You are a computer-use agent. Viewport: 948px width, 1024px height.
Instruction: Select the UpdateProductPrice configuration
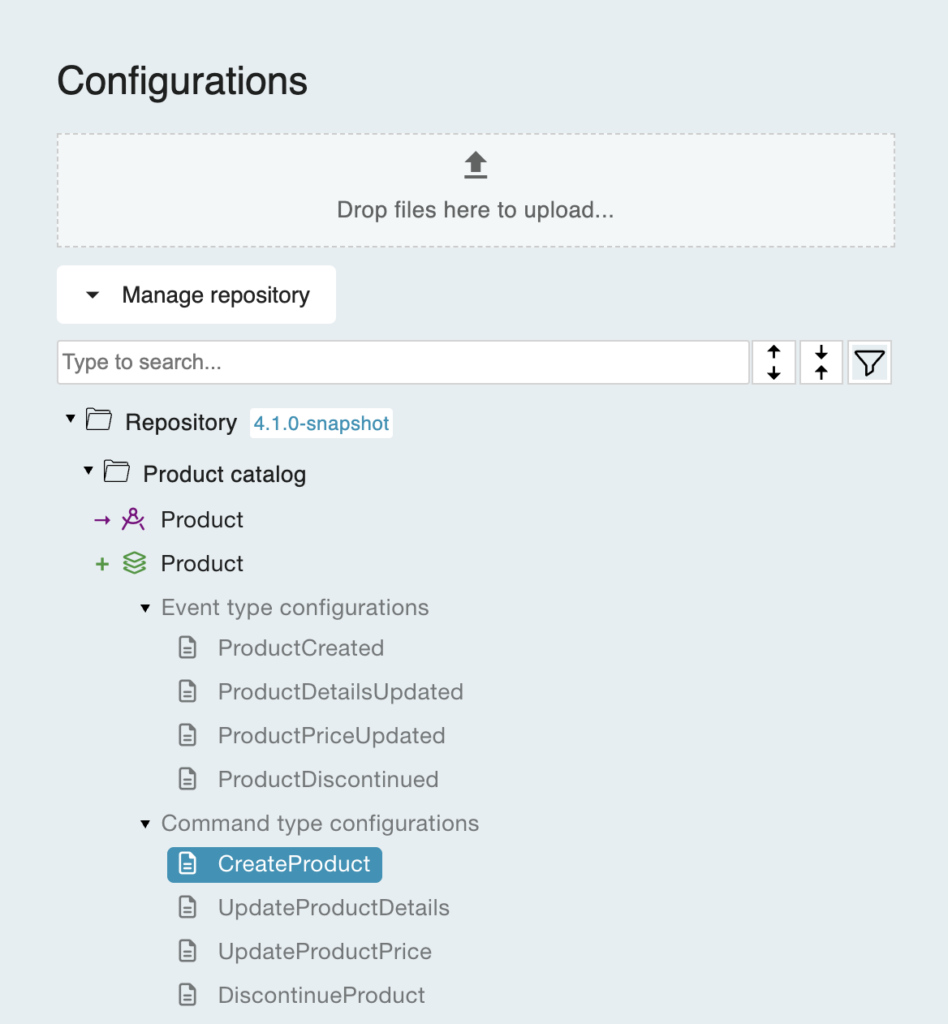point(324,951)
